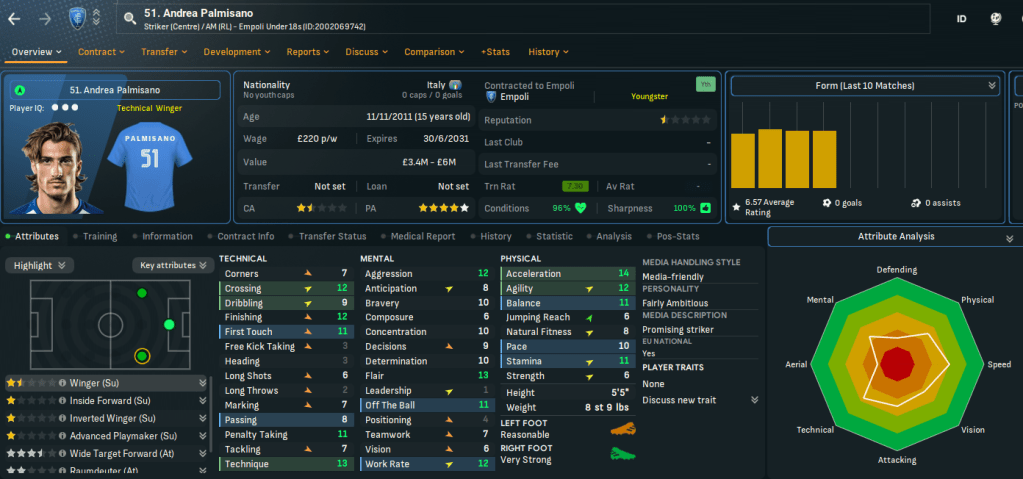Click the green sharpness icon
This screenshot has height=479, width=1023.
click(x=705, y=209)
